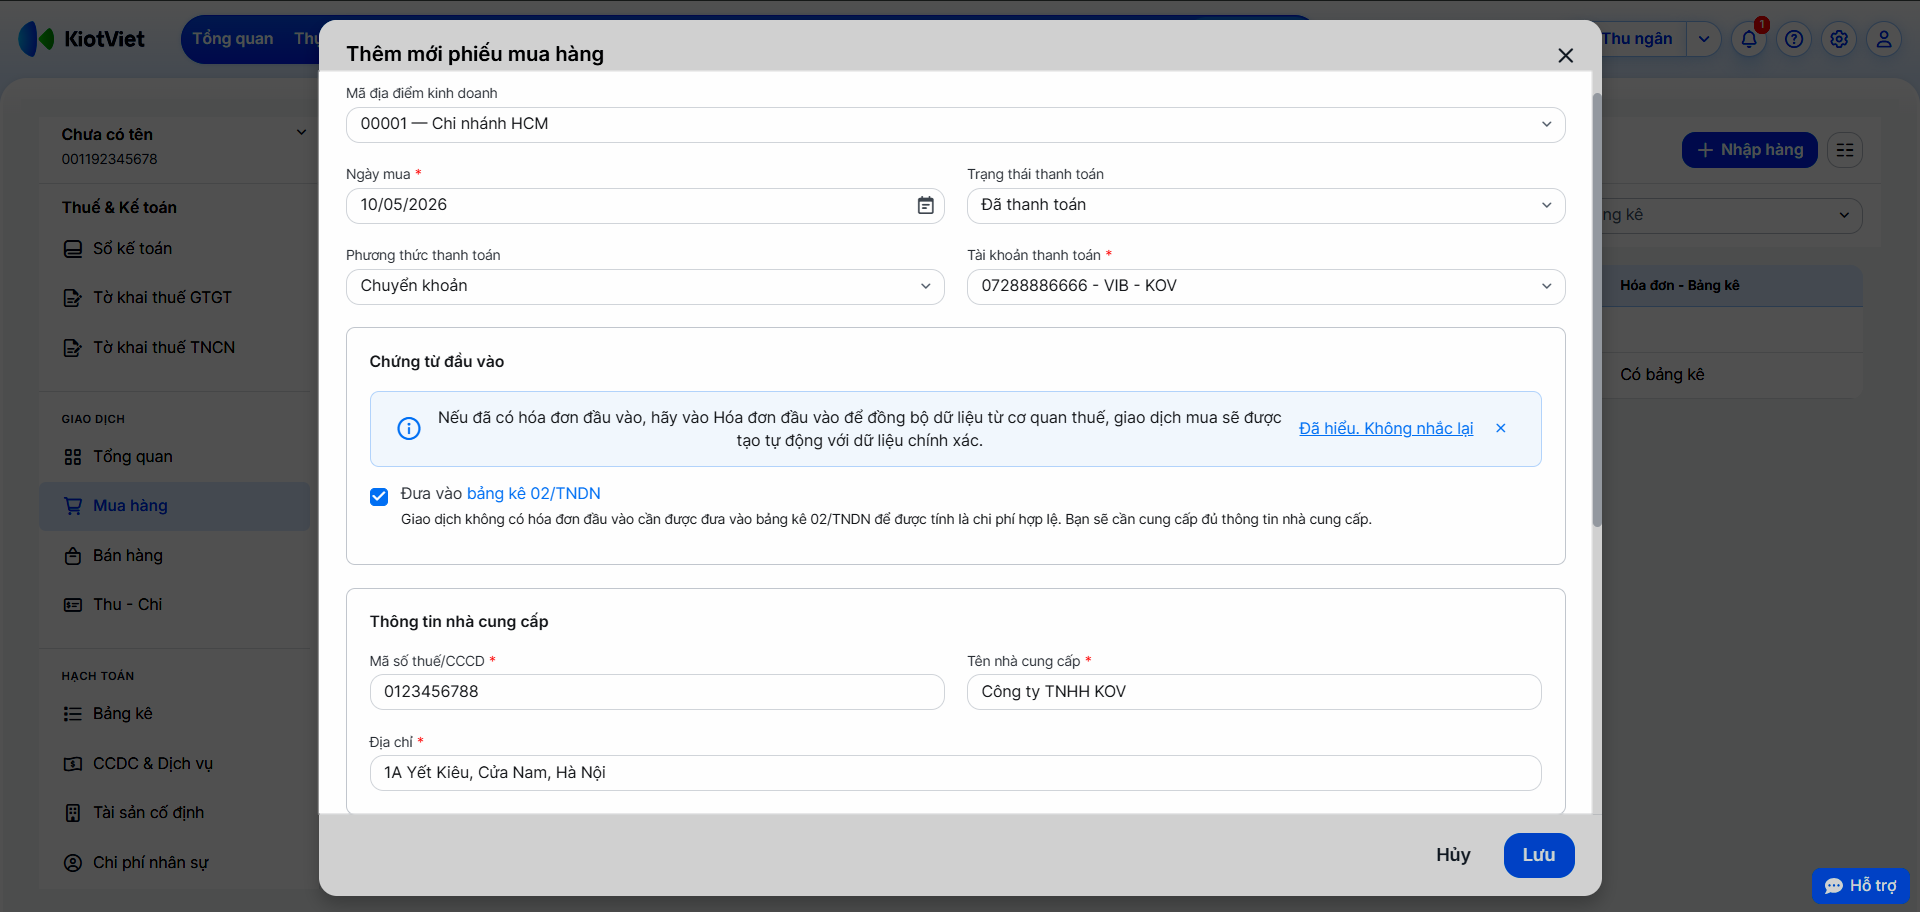Click the Đã hiểu. Không nhắc lại link
1920x912 pixels.
(x=1386, y=428)
